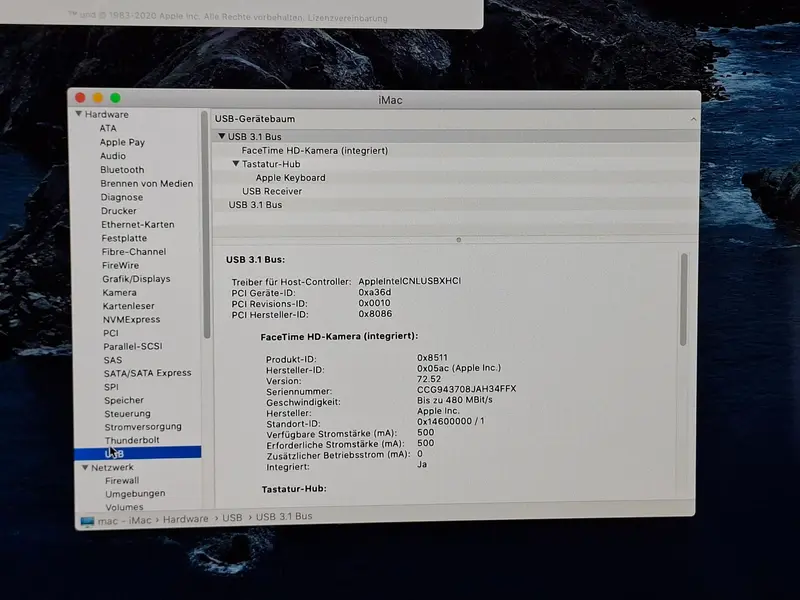Open Speicher in the sidebar
800x600 pixels.
click(124, 400)
